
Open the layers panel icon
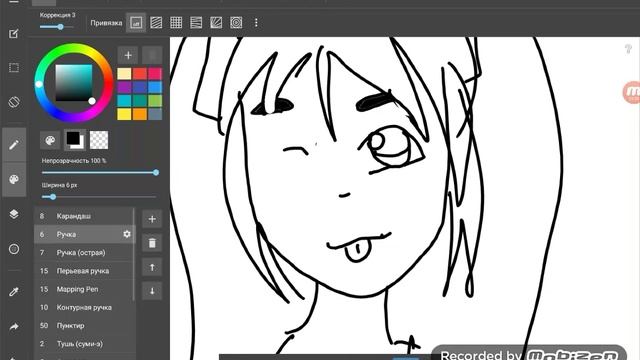click(14, 214)
